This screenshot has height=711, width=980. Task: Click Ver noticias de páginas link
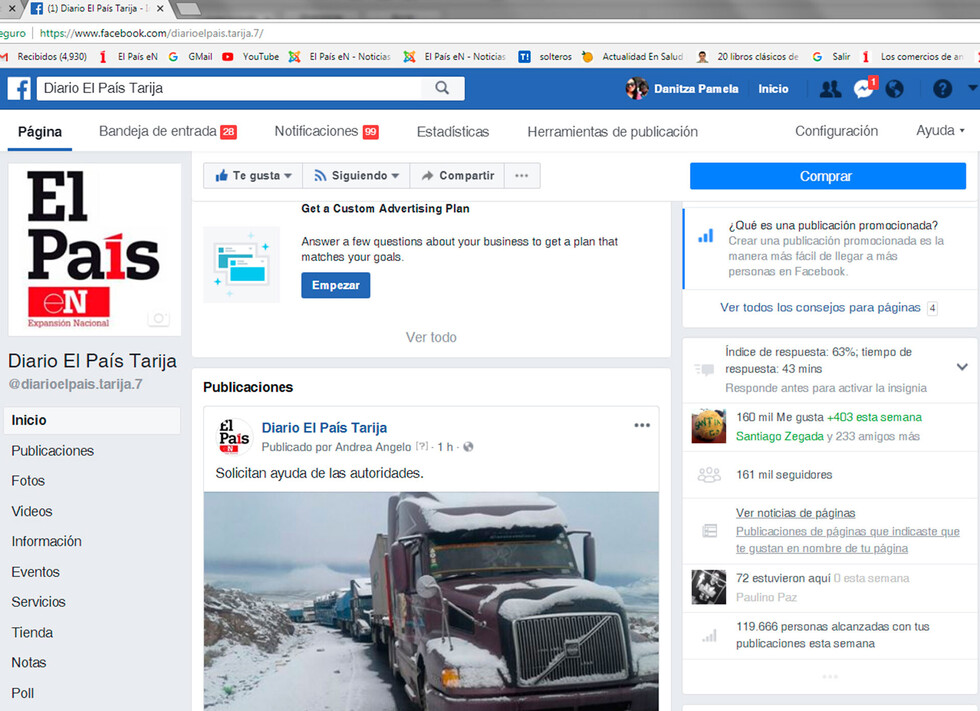pos(795,513)
